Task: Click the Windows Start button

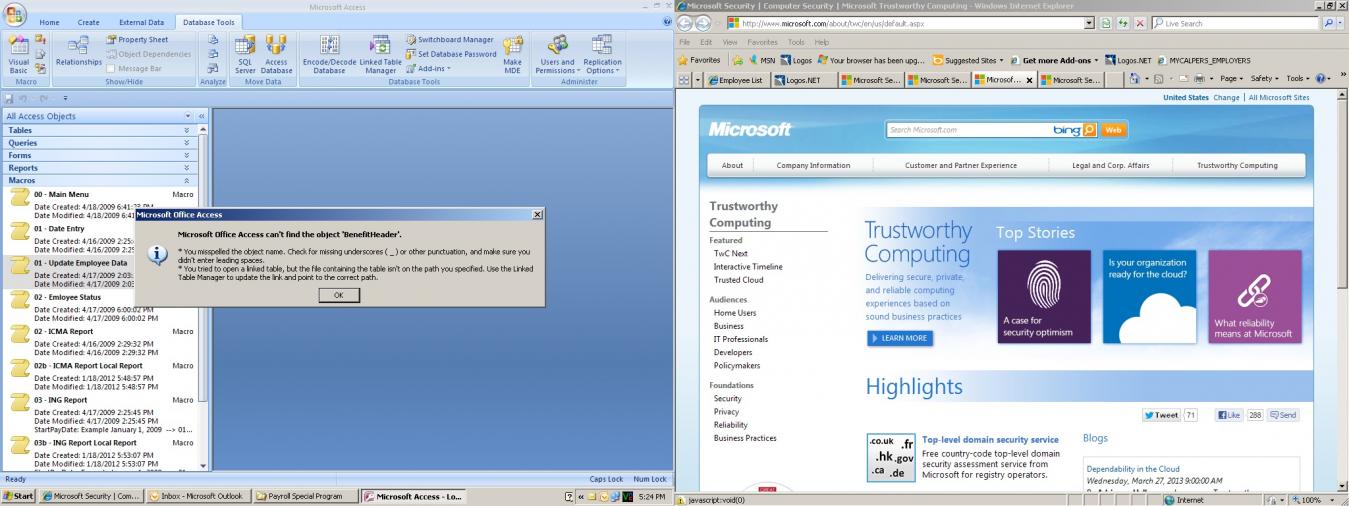Action: tap(19, 496)
